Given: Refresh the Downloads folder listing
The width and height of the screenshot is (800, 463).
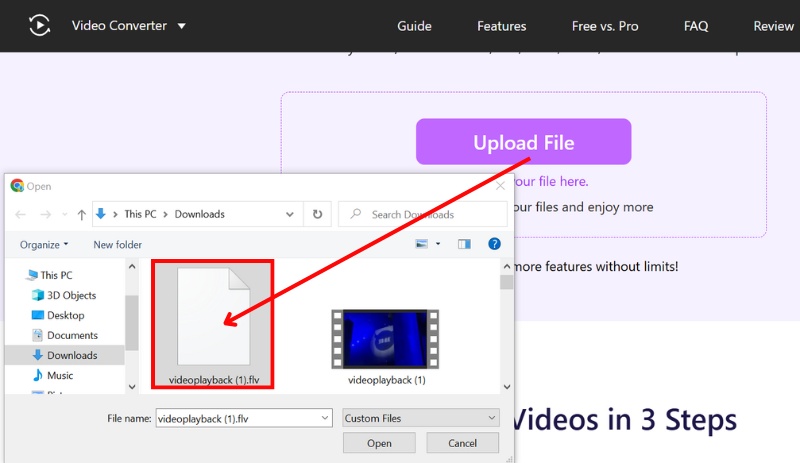Looking at the screenshot, I should [317, 214].
